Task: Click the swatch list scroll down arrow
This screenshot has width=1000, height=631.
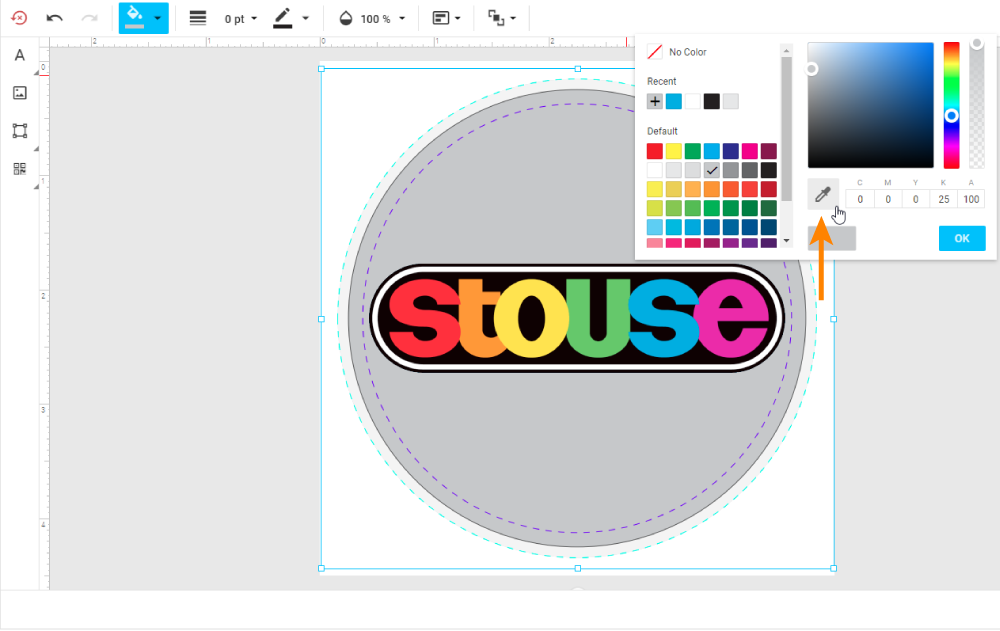Action: point(786,240)
